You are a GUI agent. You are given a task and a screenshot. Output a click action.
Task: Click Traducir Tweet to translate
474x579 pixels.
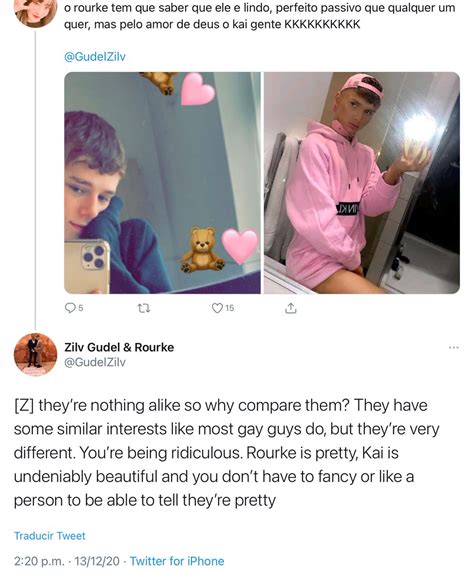(x=49, y=536)
